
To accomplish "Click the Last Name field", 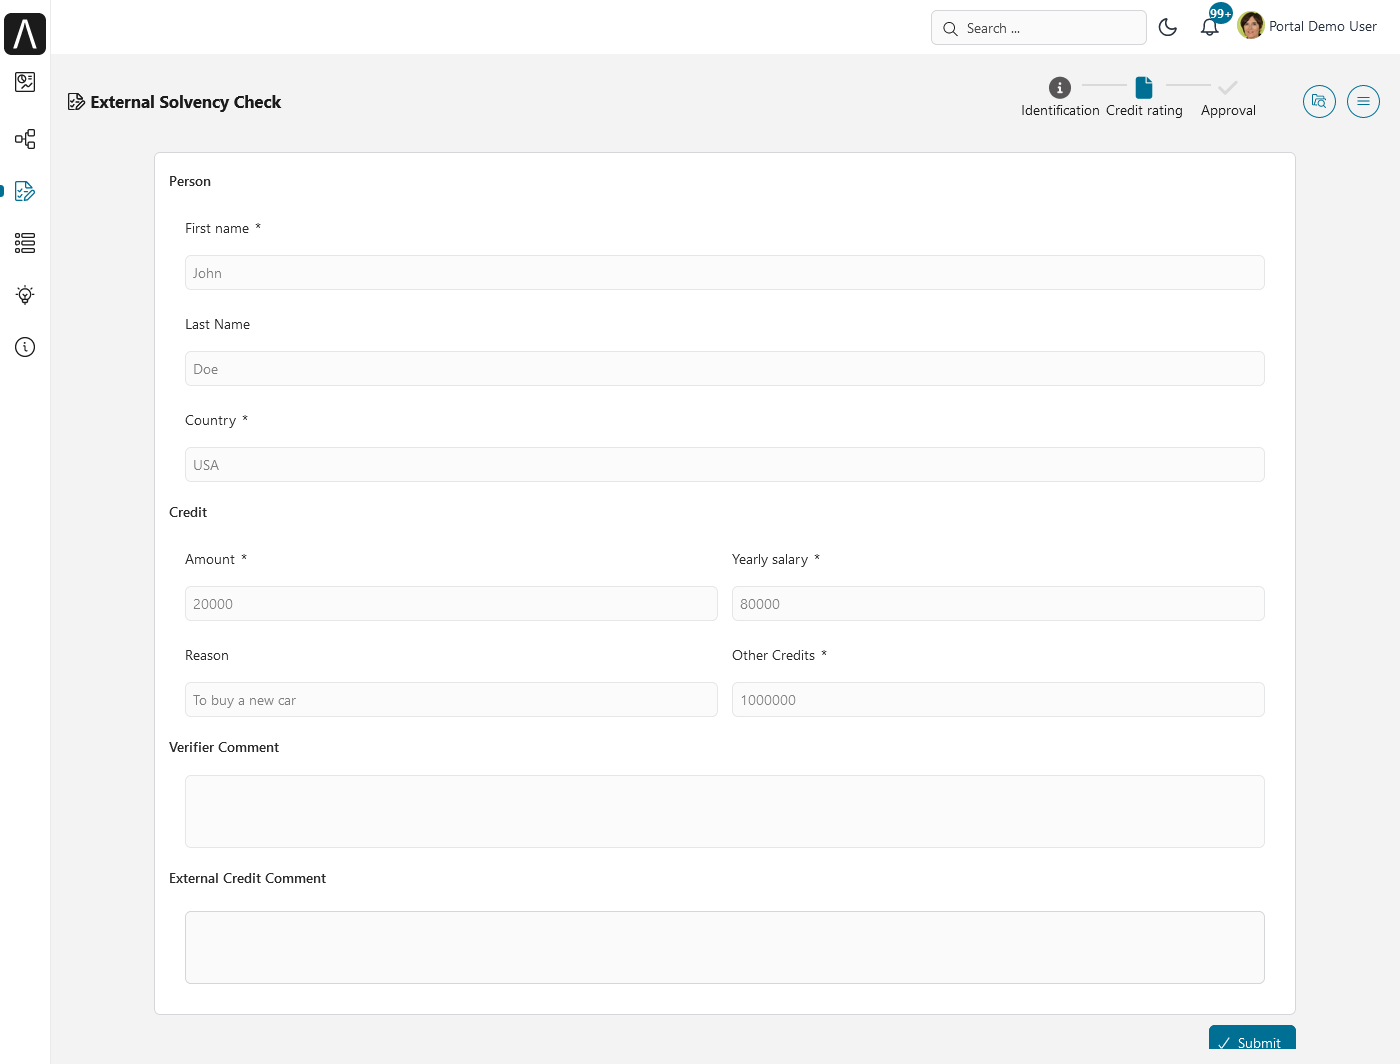I will (725, 369).
